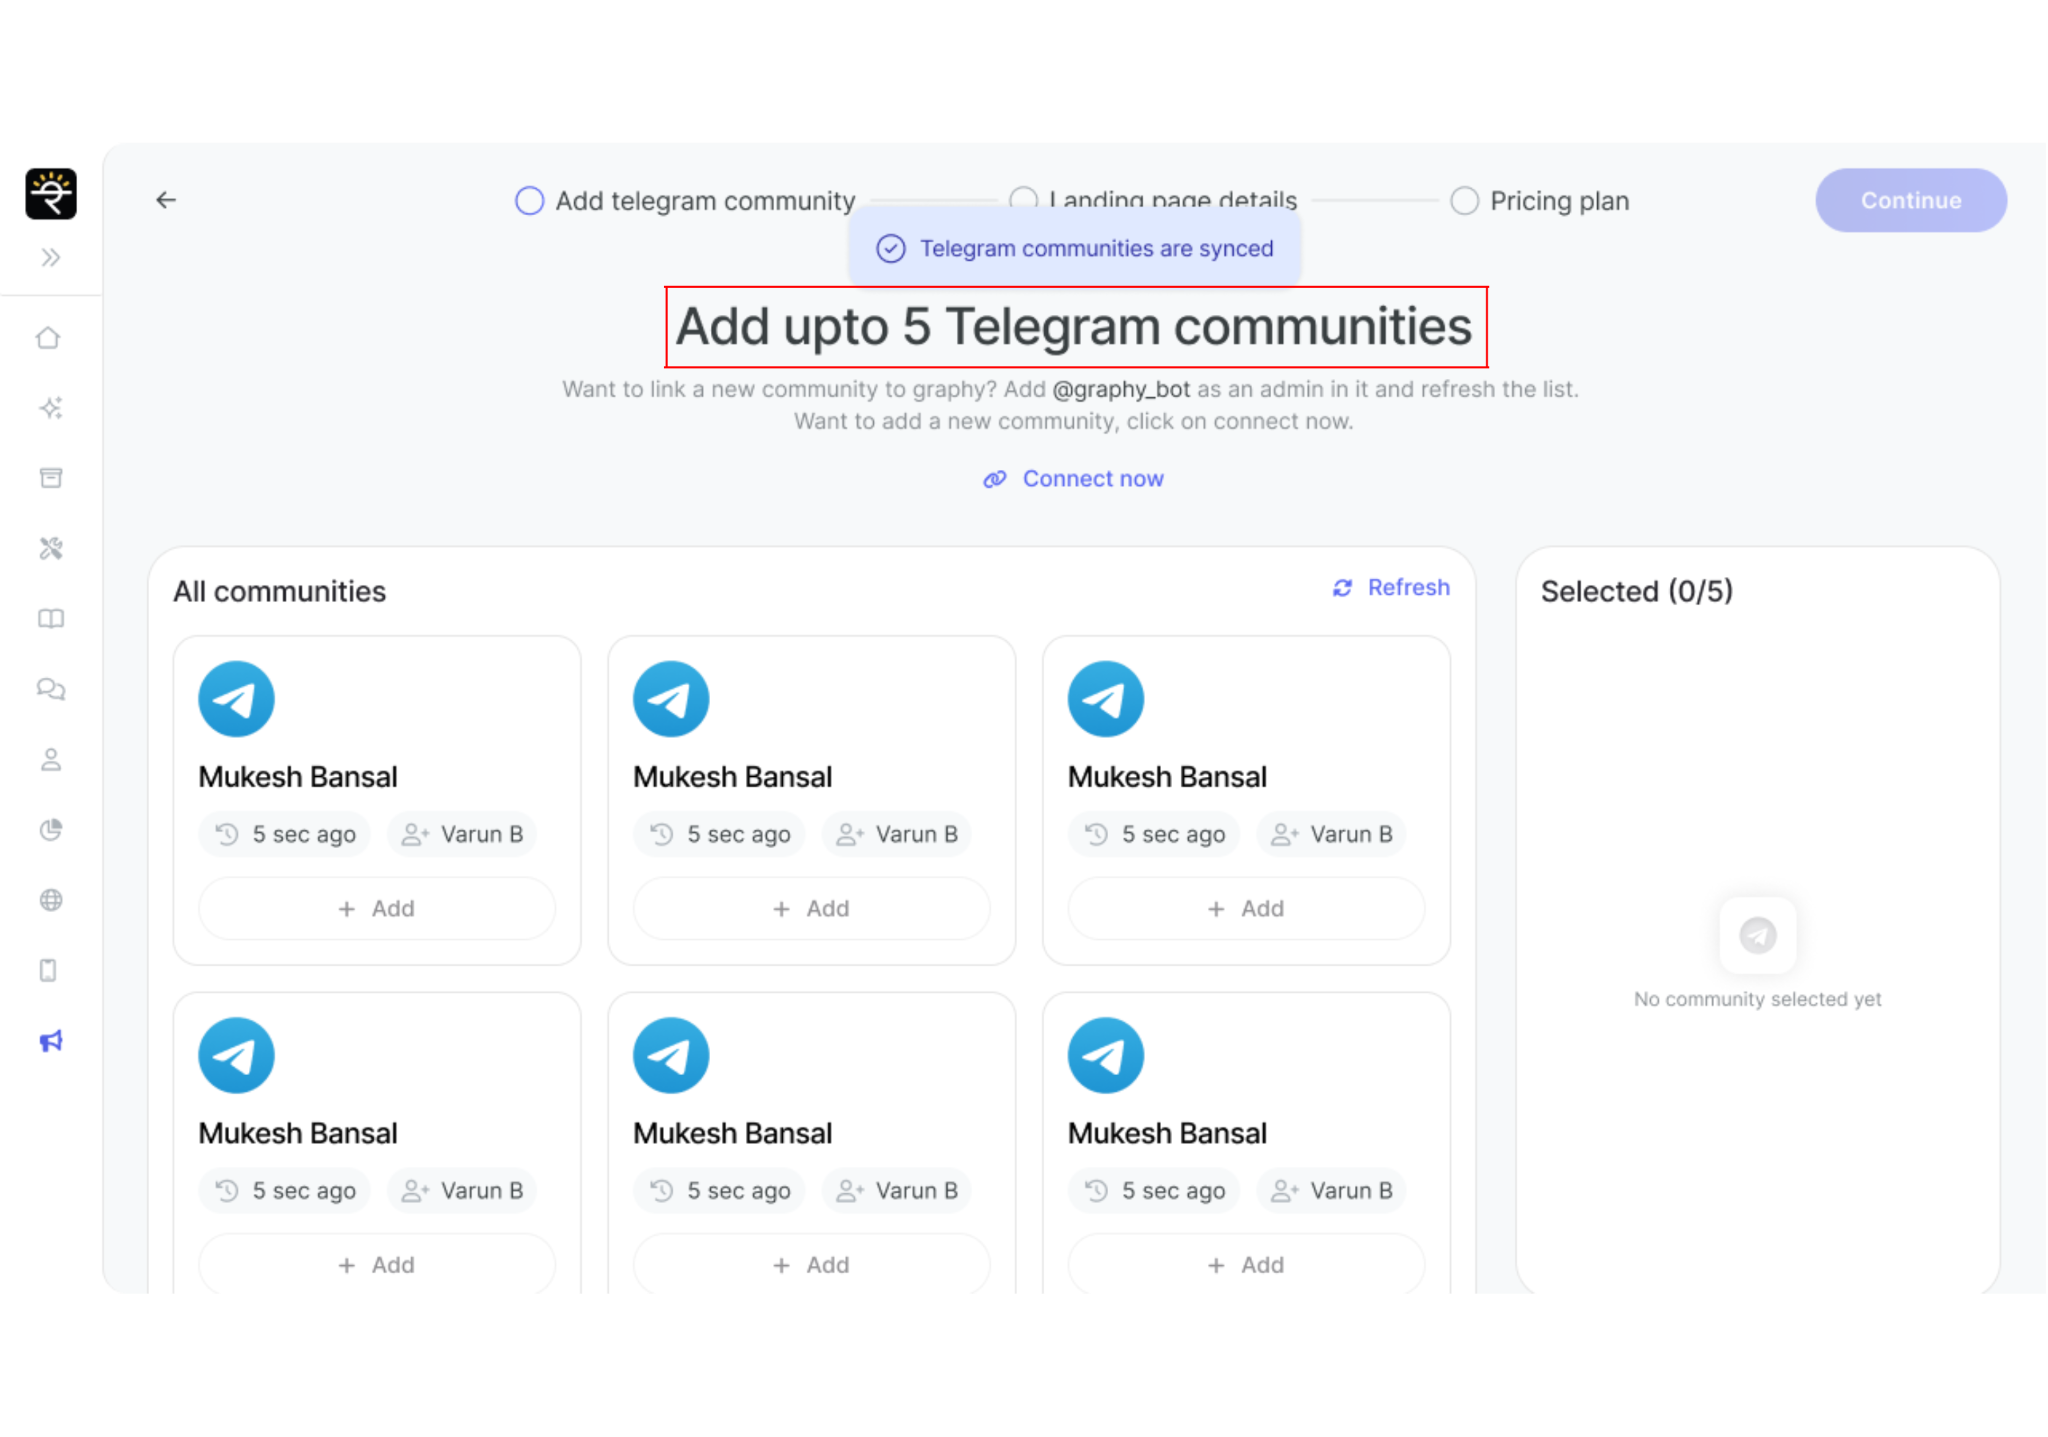Open the archive box icon in the sidebar
This screenshot has width=2048, height=1437.
coord(51,478)
